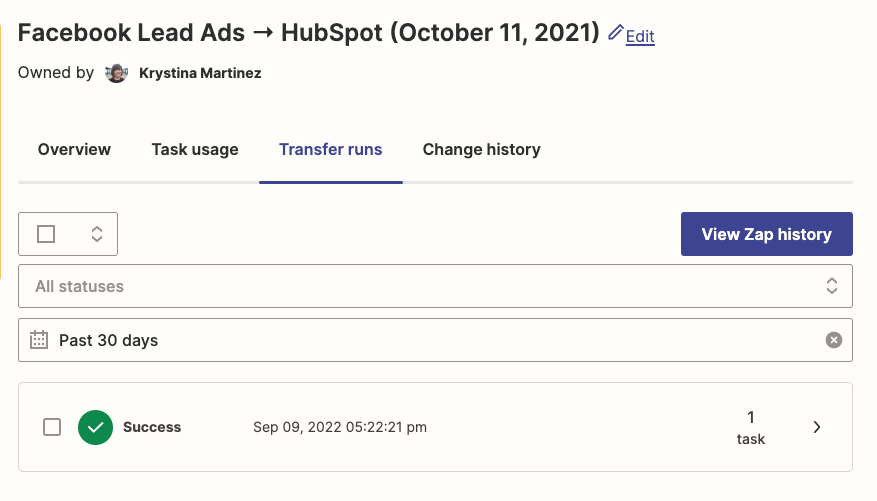
Task: Open the All statuses dropdown
Action: click(x=435, y=286)
